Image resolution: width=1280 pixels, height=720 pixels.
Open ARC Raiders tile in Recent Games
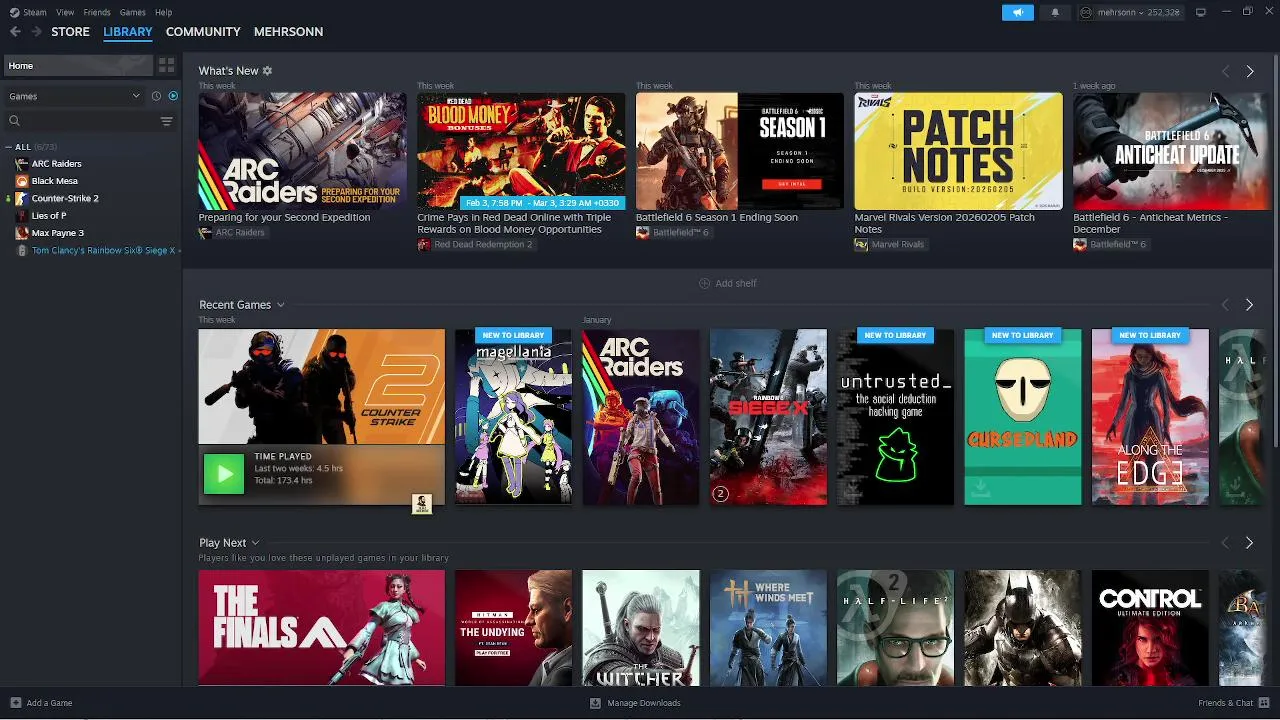click(x=641, y=417)
